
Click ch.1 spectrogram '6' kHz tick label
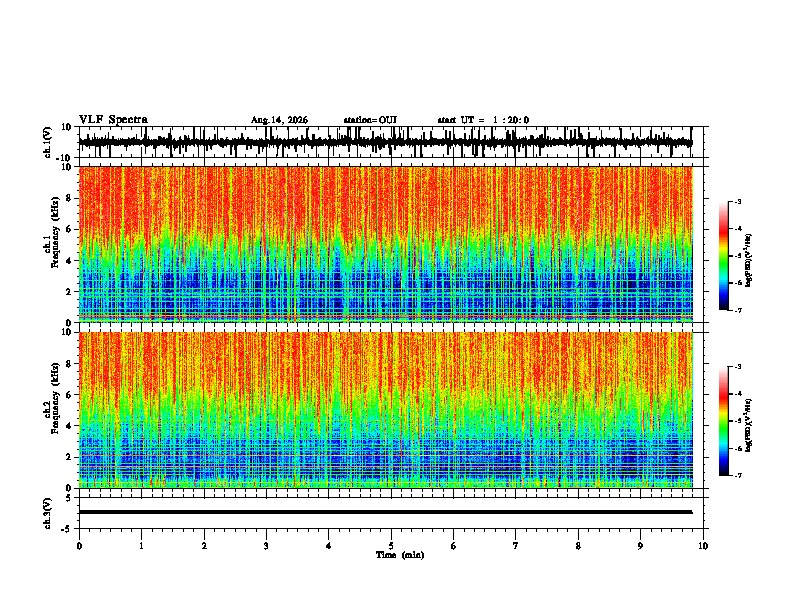(69, 229)
